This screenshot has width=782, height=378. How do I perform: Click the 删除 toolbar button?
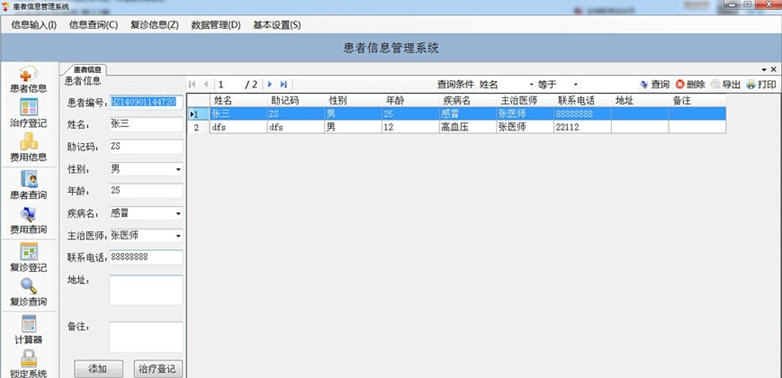pos(691,85)
